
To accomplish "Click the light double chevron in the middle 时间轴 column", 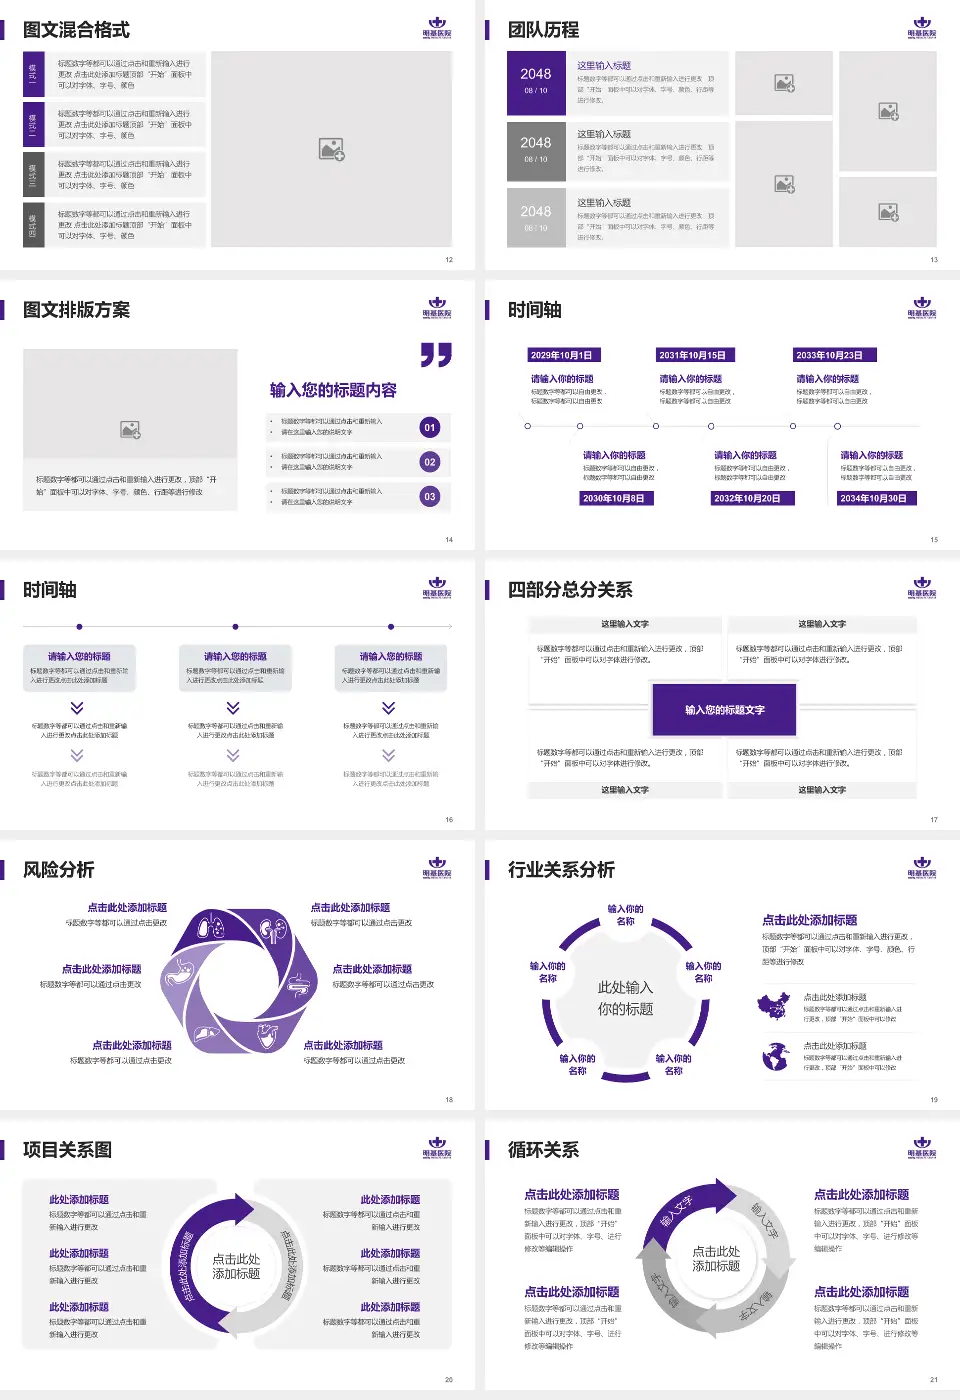I will 233,755.
